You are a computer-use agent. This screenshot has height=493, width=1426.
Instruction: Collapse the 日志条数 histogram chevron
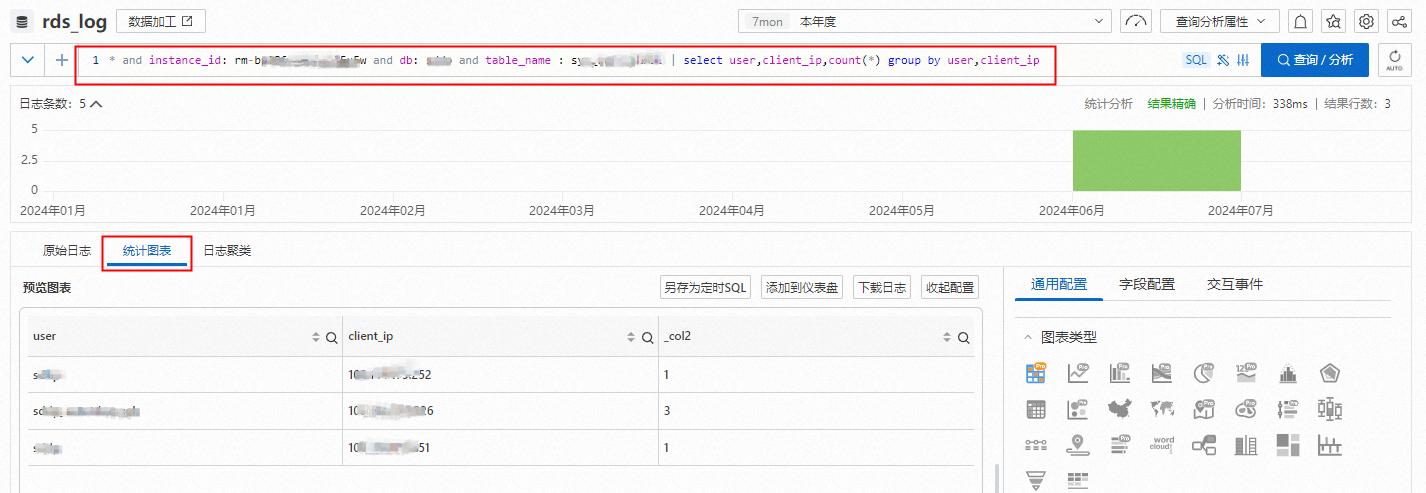point(96,103)
